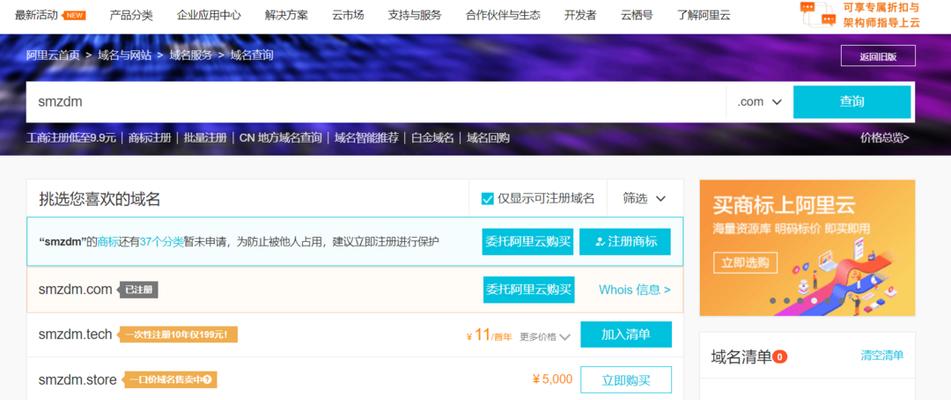Screen dimensions: 951x400
Task: Expand the .com suffix dropdown
Action: pos(759,102)
